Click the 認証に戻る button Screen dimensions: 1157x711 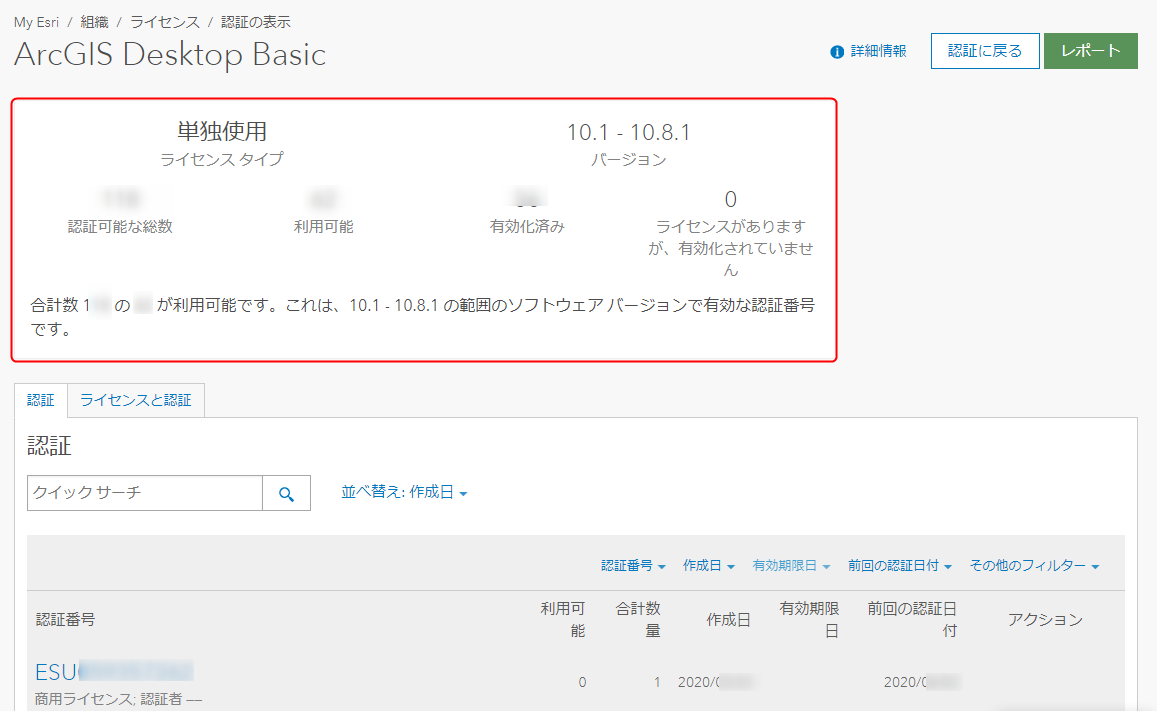pyautogui.click(x=985, y=51)
